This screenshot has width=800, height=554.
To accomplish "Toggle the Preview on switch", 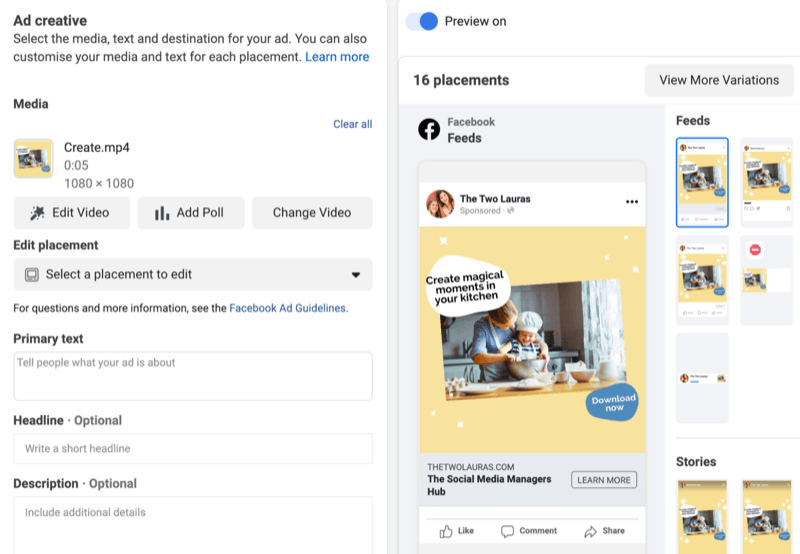I will 421,21.
